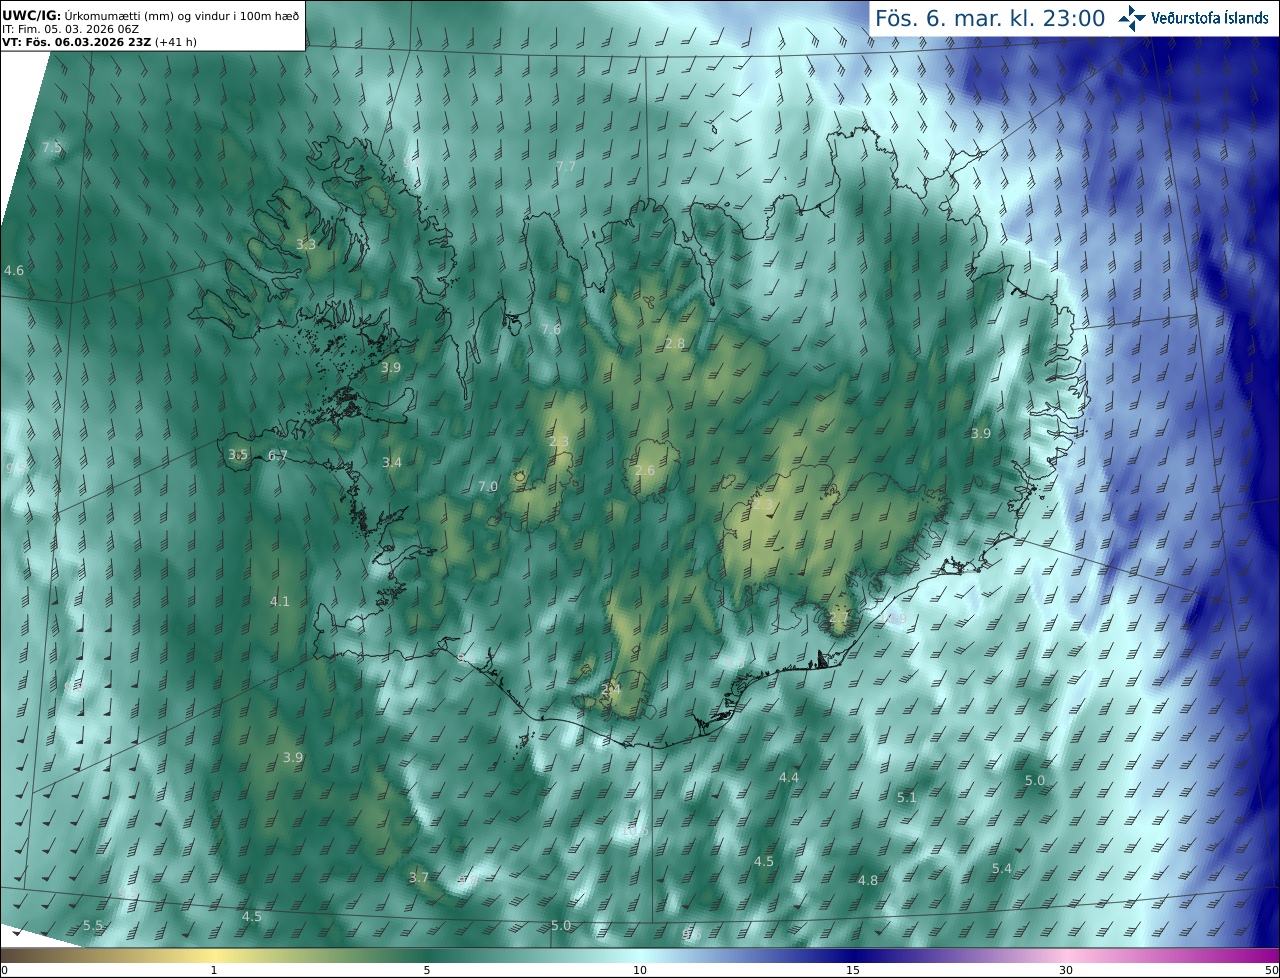Click the 3.4 value label on the map
This screenshot has width=1280, height=978.
[x=392, y=462]
